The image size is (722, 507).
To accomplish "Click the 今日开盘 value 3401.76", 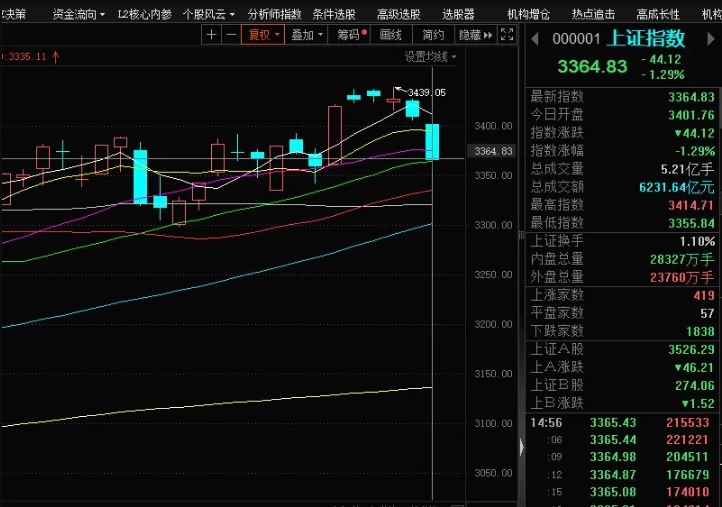I will click(691, 115).
